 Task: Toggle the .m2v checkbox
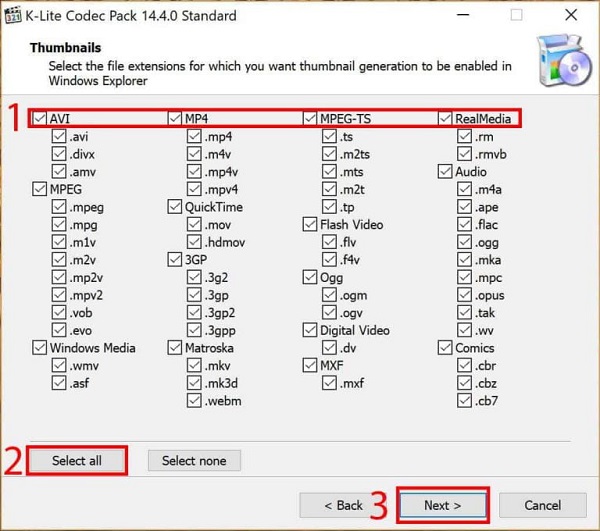click(59, 259)
